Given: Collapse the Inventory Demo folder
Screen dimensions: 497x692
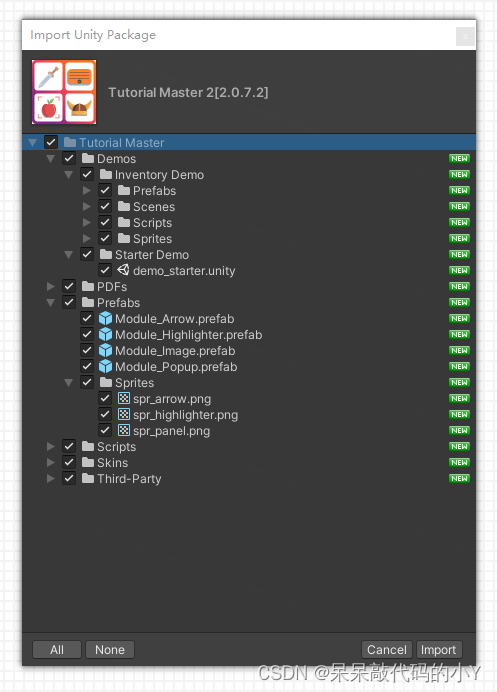Looking at the screenshot, I should tap(68, 175).
